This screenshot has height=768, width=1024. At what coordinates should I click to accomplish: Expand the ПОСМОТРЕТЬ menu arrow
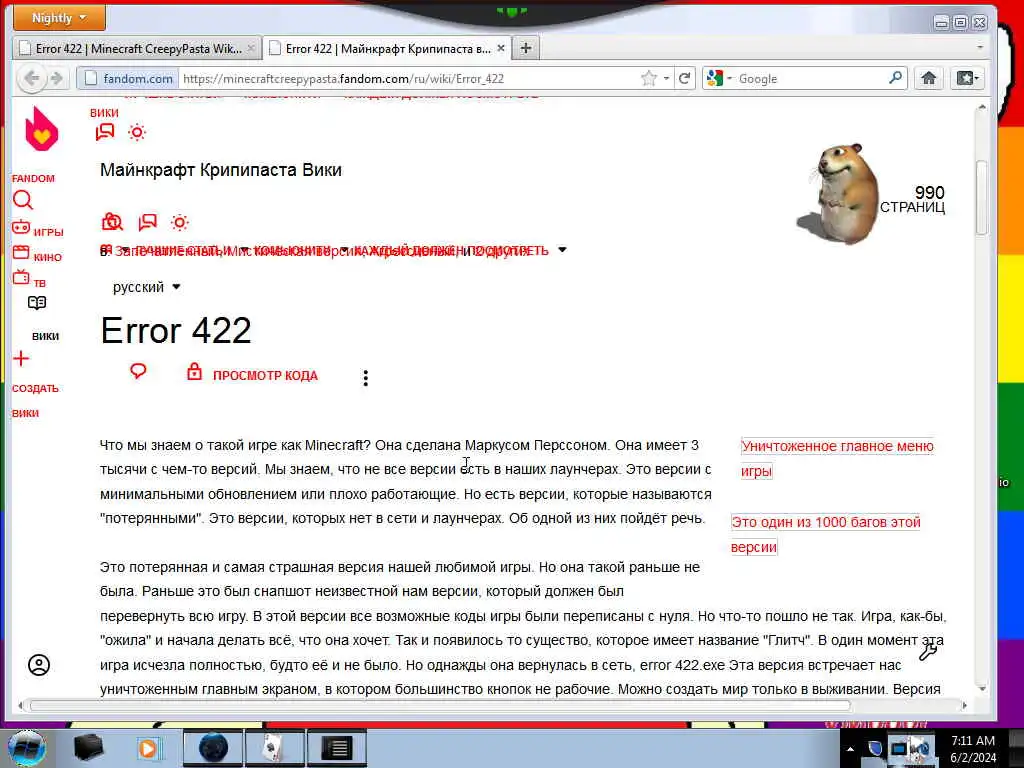pyautogui.click(x=562, y=250)
